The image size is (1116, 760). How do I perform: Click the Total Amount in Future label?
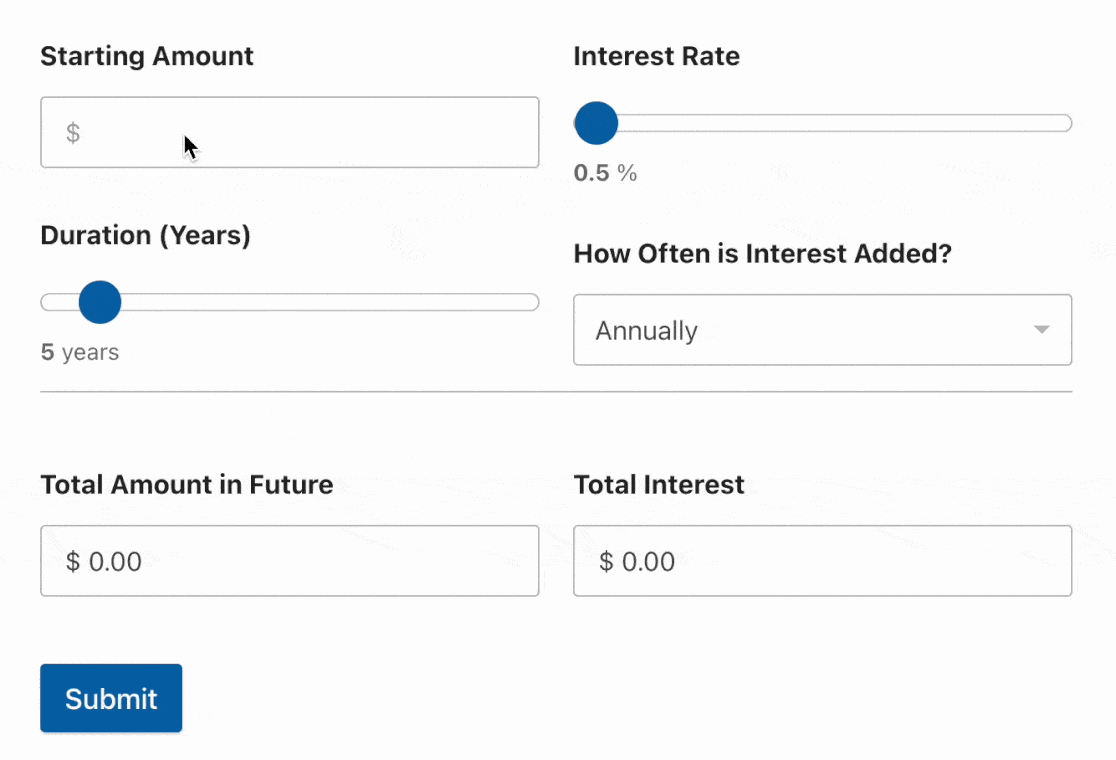(x=186, y=485)
